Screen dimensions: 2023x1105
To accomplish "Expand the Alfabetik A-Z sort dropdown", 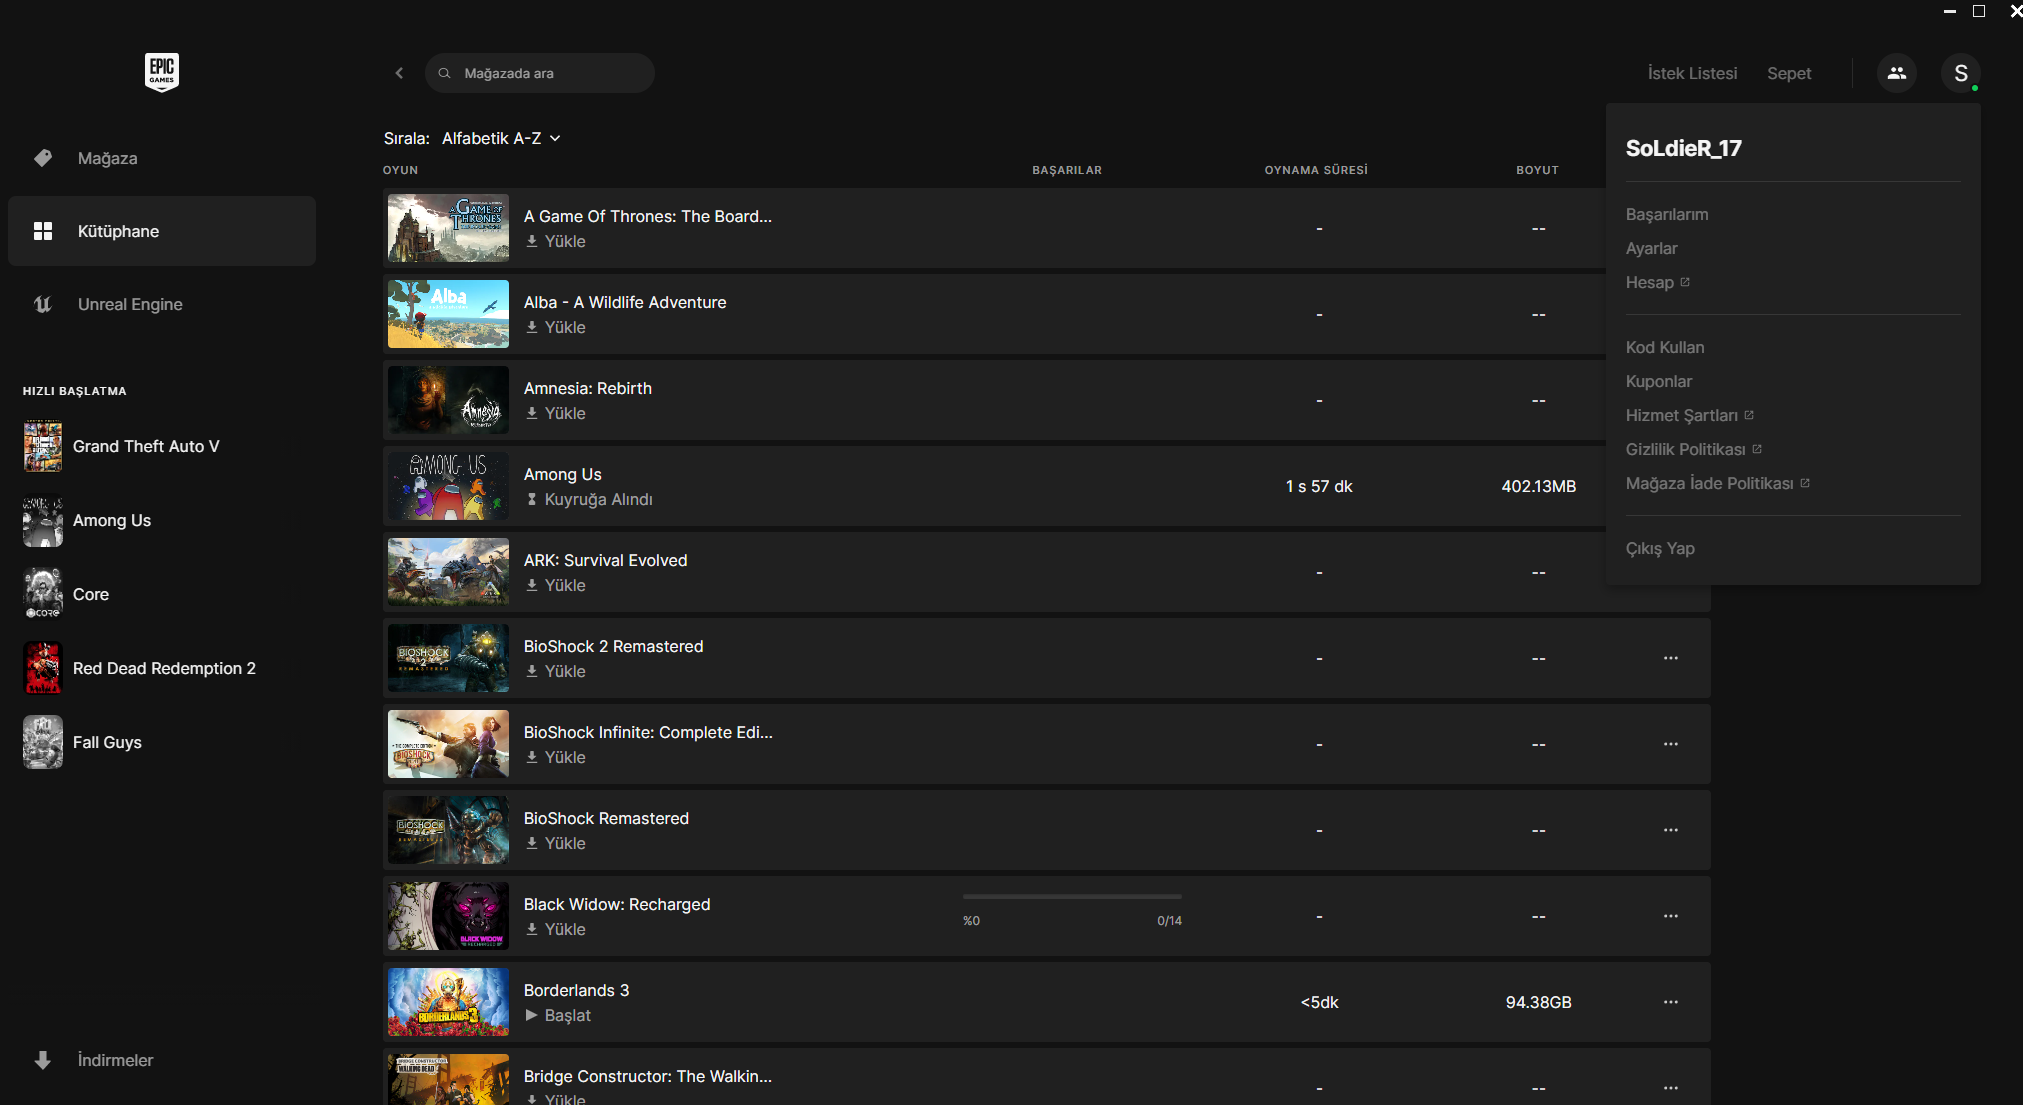I will pyautogui.click(x=501, y=138).
